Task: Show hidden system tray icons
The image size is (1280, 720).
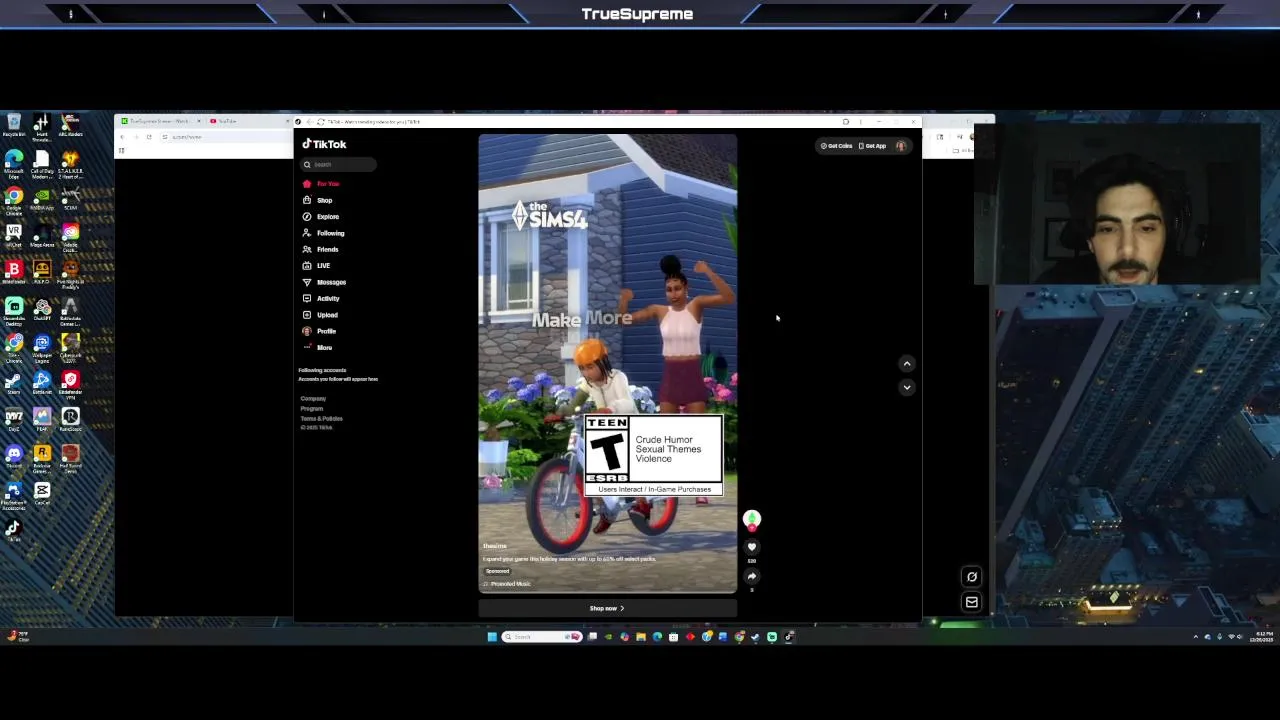Action: pyautogui.click(x=1195, y=637)
